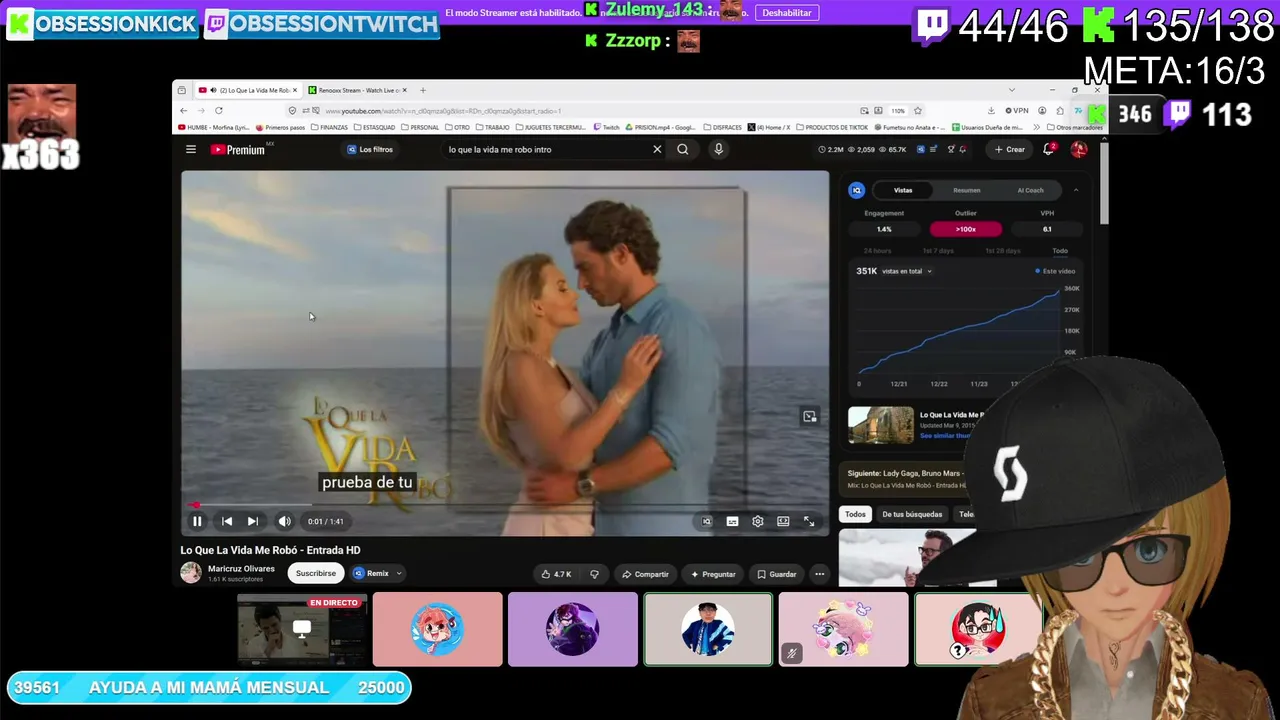
Task: Open the PRODUCTOS DE TIKTOK bookmarks folder
Action: 832,128
